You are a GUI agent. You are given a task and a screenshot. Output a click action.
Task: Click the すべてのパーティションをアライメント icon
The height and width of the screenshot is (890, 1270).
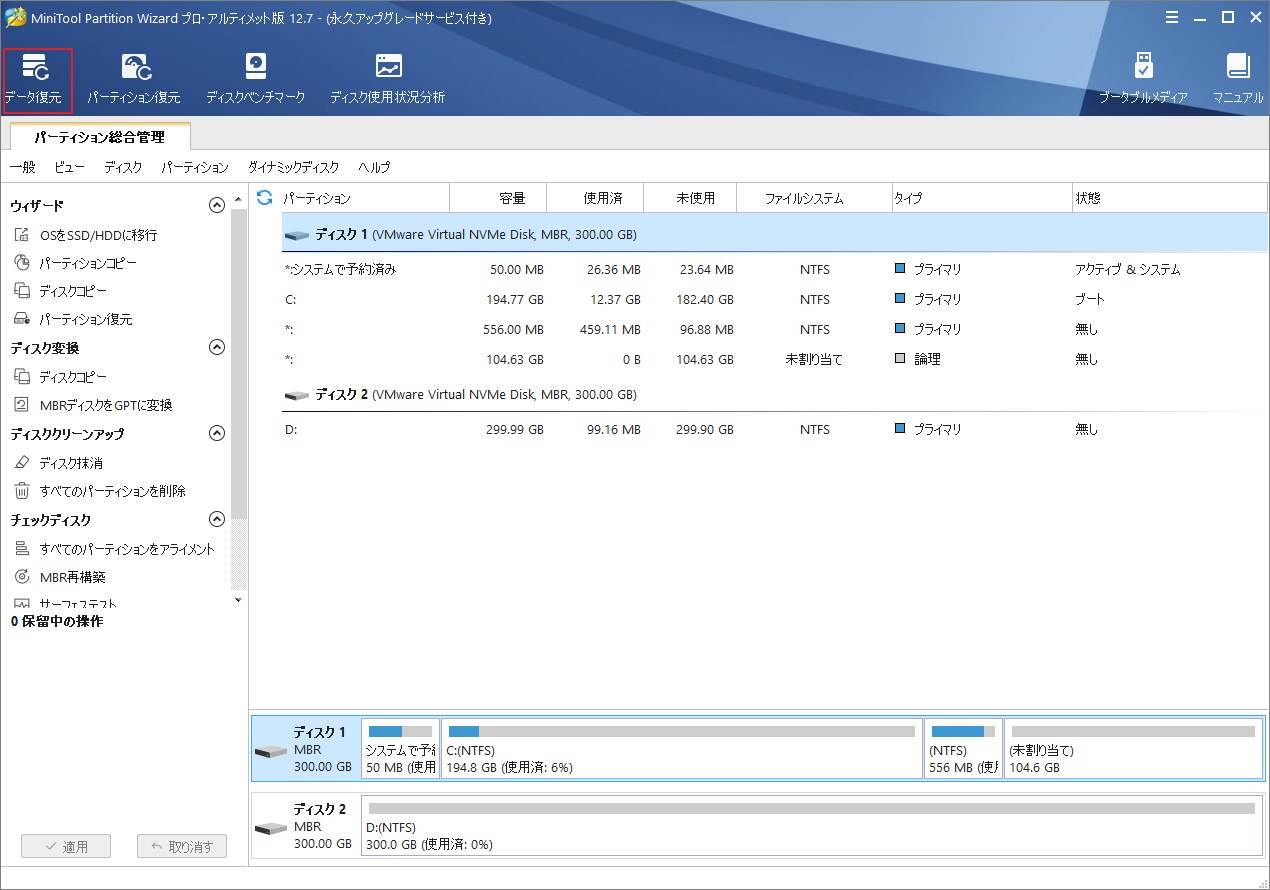tap(22, 549)
